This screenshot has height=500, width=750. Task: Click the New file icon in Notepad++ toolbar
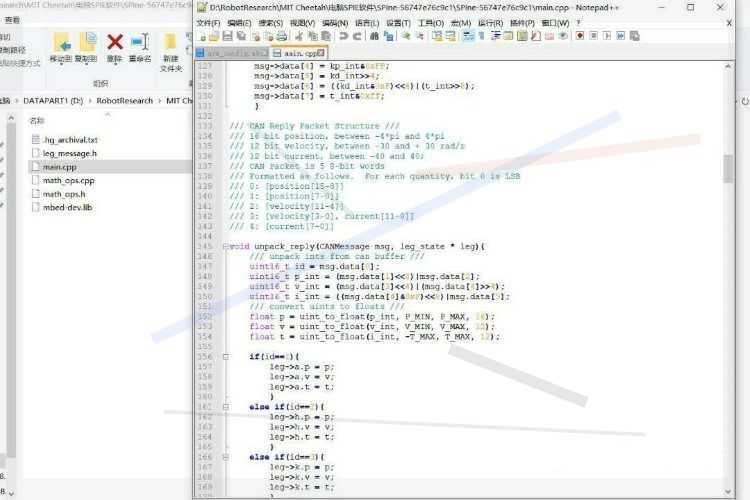202,36
